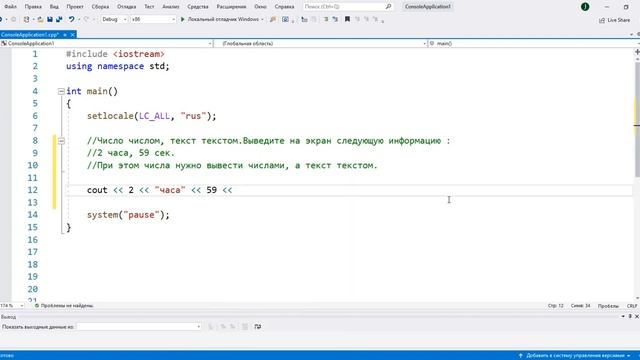Screen dimensions: 640x360
Task: Click the Live Share button
Action: pyautogui.click(x=614, y=20)
